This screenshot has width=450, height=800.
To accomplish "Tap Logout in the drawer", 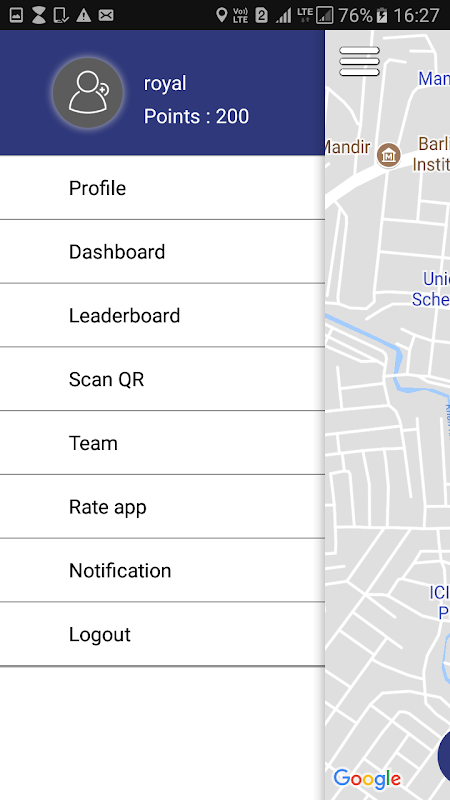I will pyautogui.click(x=162, y=634).
